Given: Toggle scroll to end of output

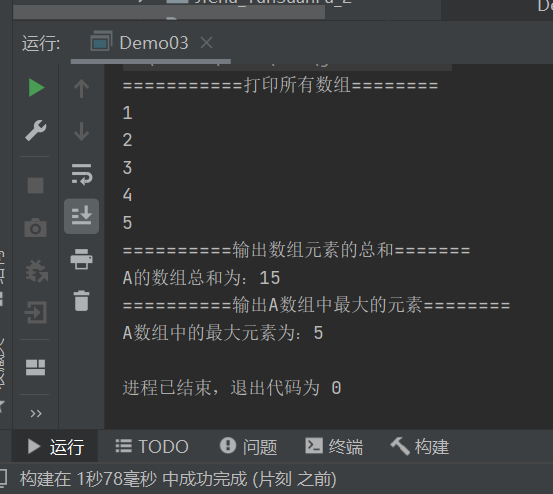Looking at the screenshot, I should (81, 216).
